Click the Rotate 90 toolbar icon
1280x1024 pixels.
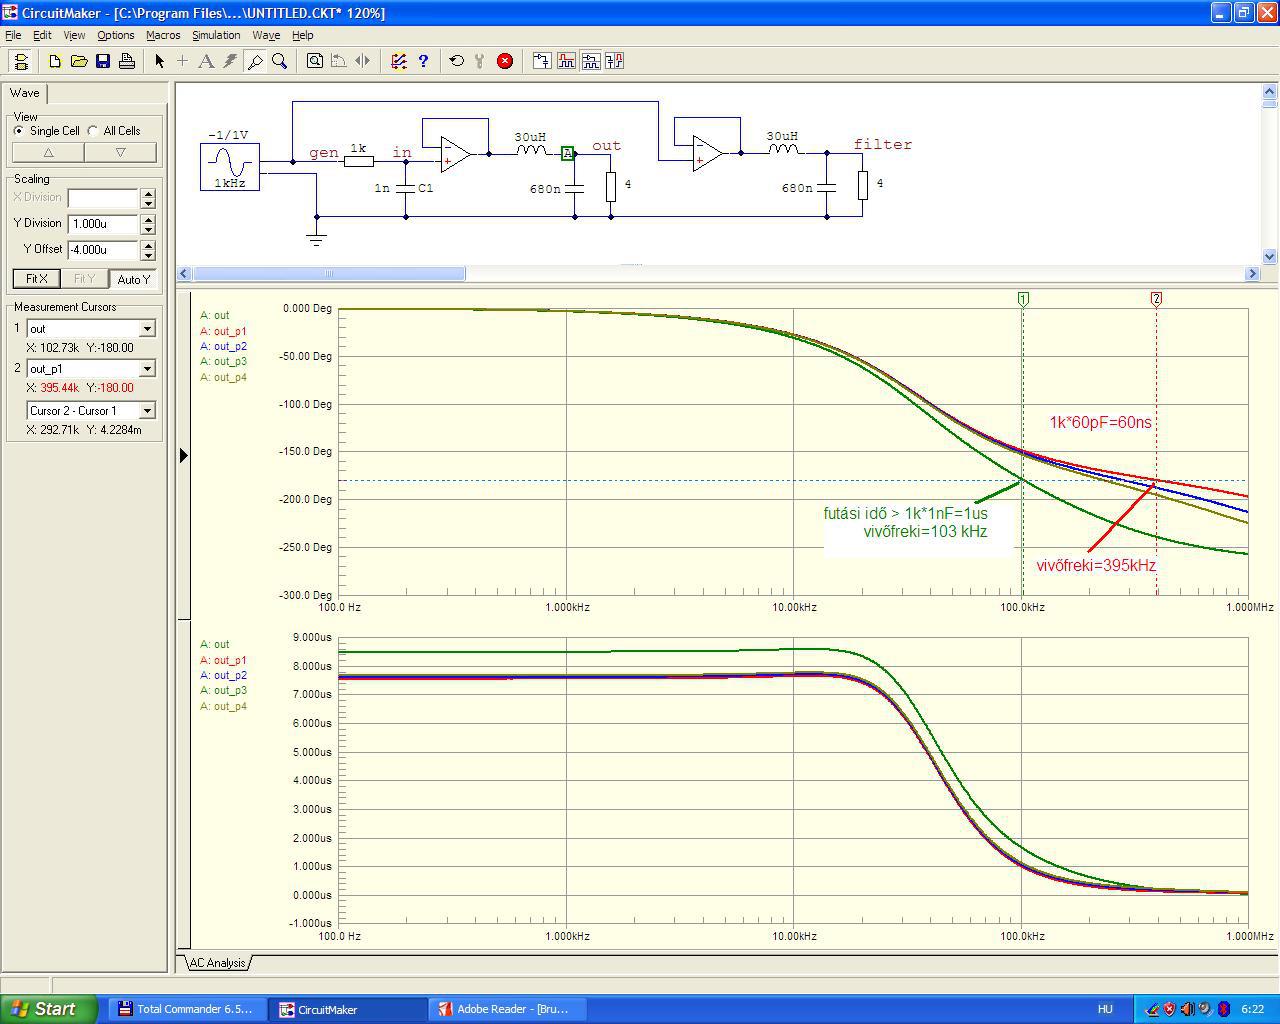(339, 61)
